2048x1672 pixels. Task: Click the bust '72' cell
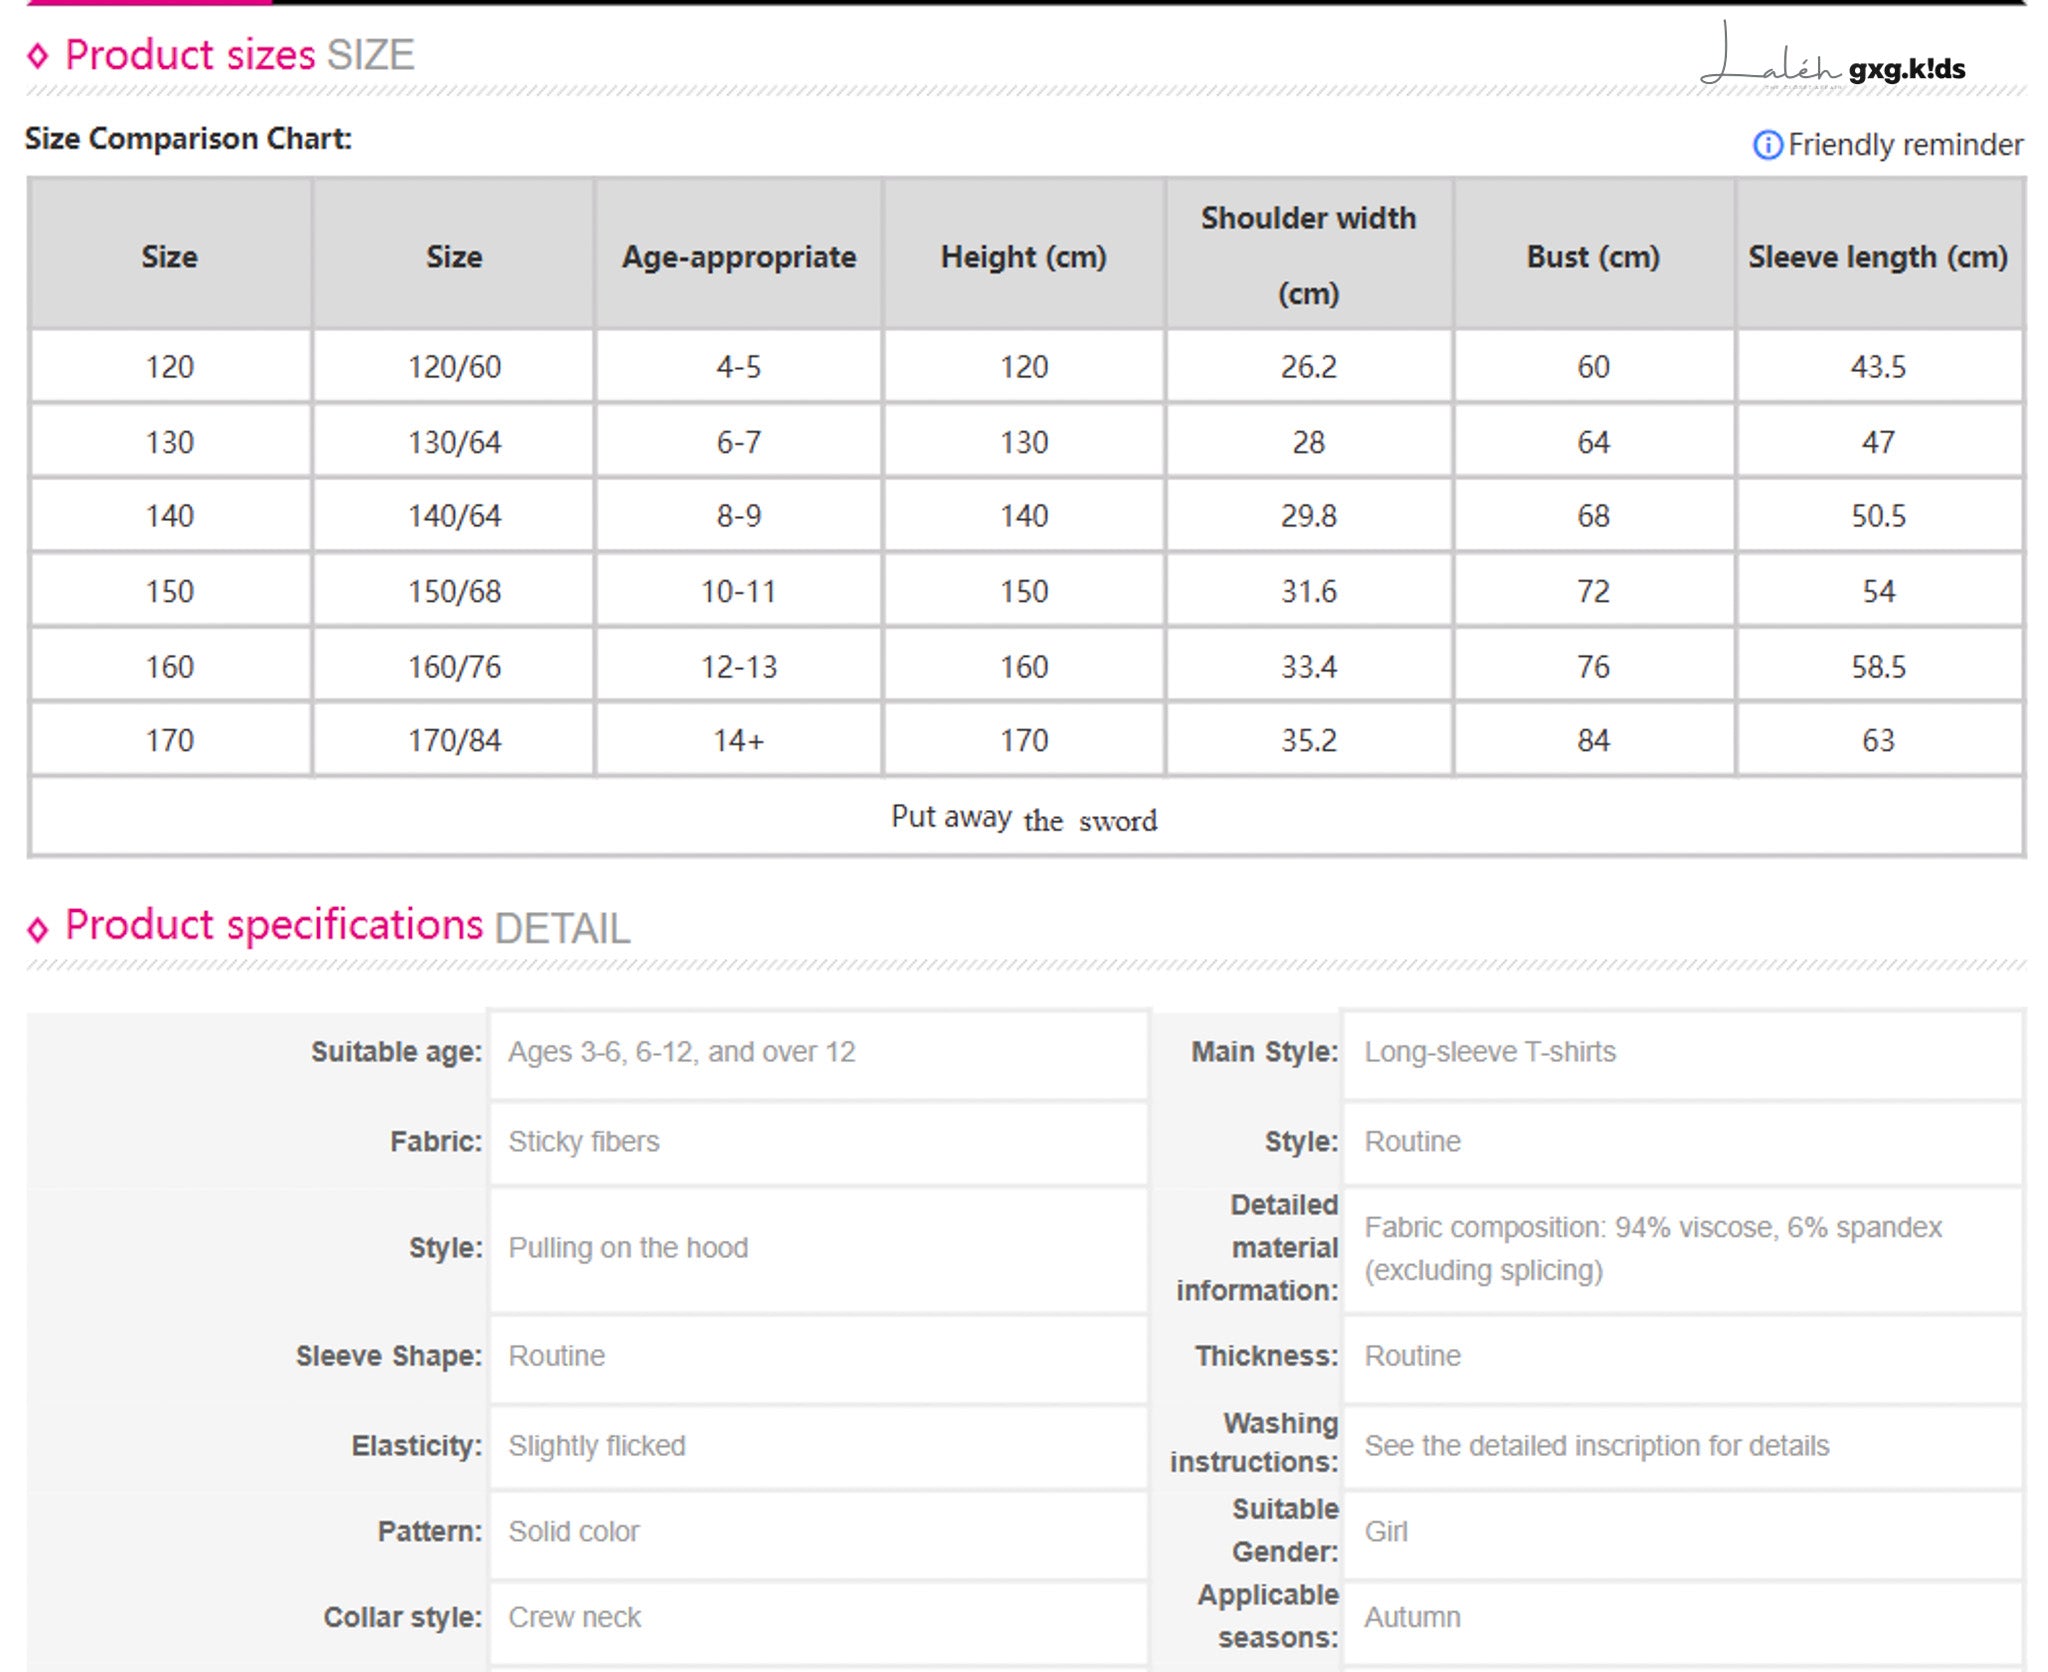click(1593, 591)
